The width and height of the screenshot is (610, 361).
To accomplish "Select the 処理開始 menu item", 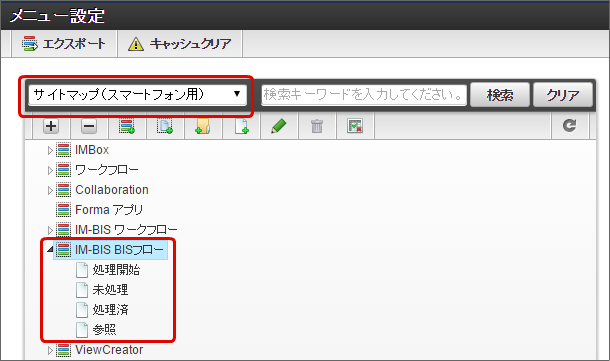I will [x=116, y=270].
